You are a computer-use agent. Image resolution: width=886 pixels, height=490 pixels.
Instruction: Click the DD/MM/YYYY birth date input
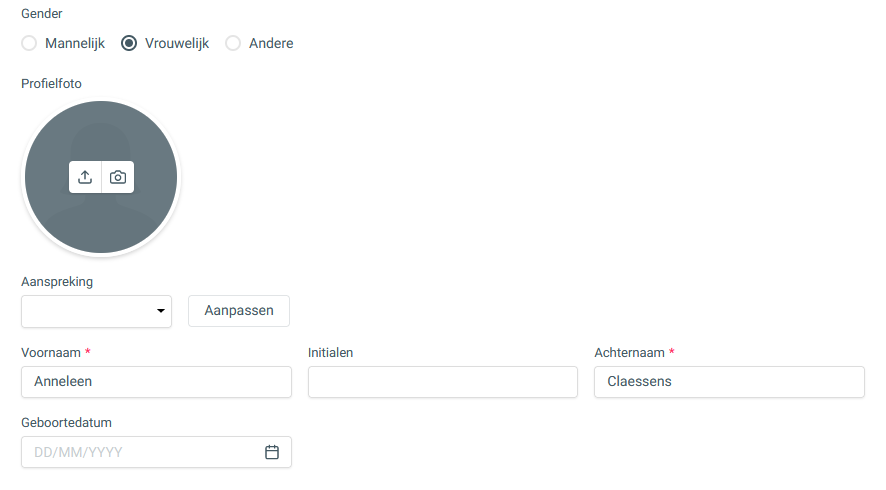(x=140, y=452)
